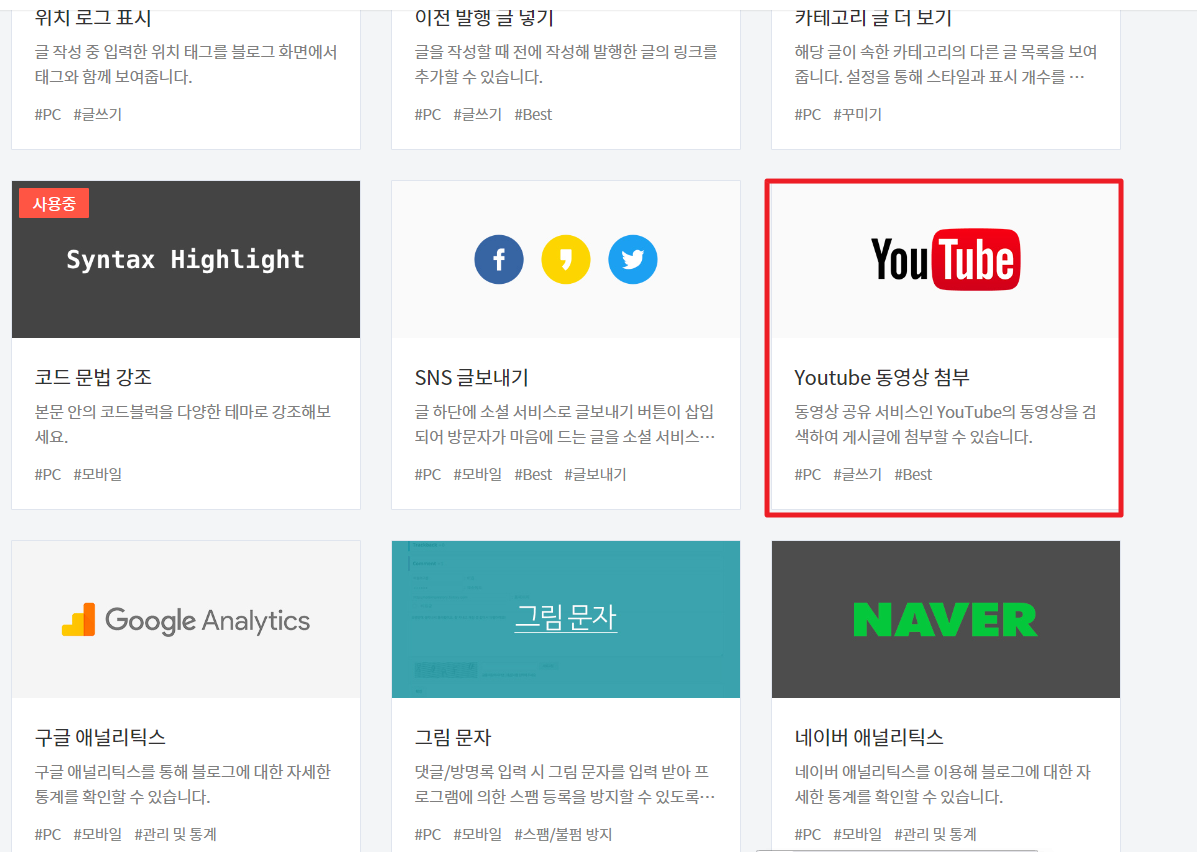Click #PC tag under 코드 문법 강조
The image size is (1197, 852).
coord(47,475)
